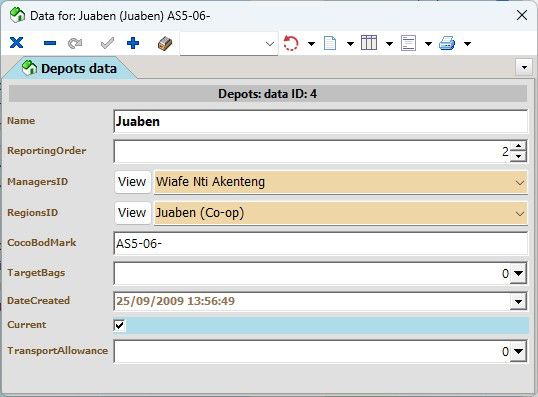Image resolution: width=538 pixels, height=397 pixels.
Task: Click the grey checkmark save icon
Action: pos(107,43)
